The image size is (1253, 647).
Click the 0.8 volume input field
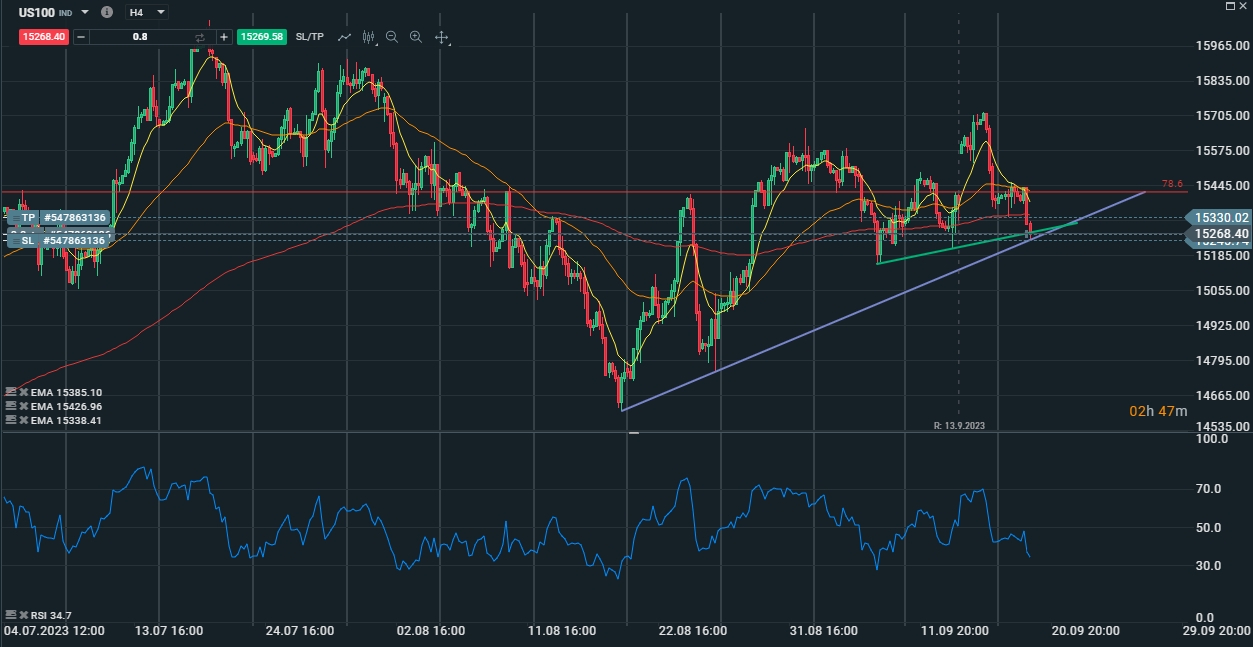(x=140, y=37)
